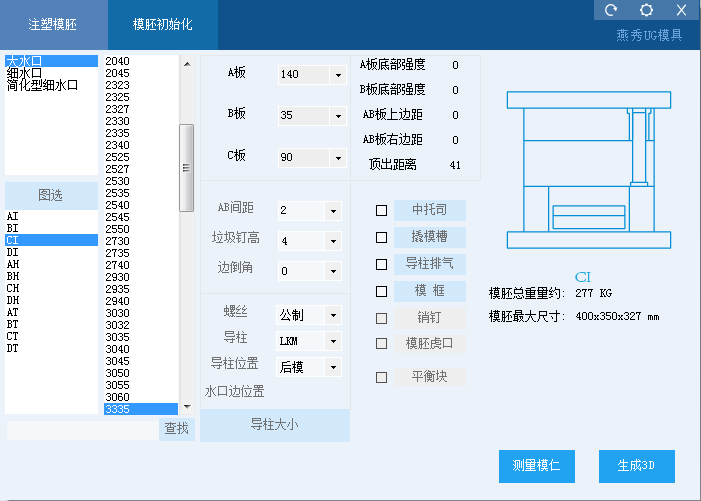Screen dimensions: 701x501
Task: Click the search input field
Action: (83, 429)
